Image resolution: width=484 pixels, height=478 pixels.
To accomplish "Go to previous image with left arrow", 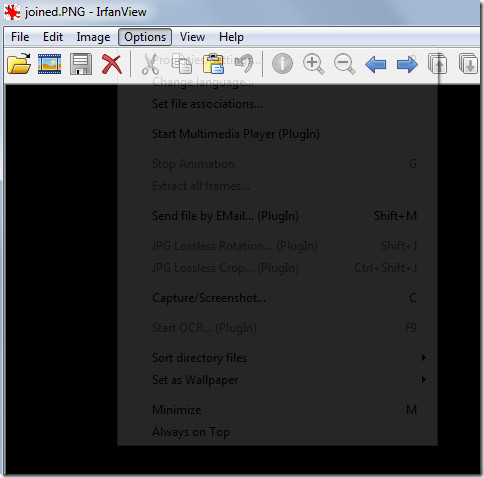I will [376, 64].
